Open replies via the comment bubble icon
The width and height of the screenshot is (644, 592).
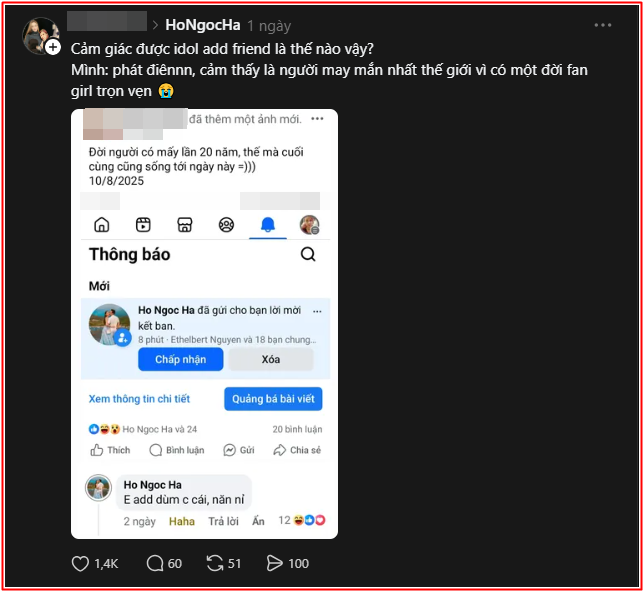[155, 564]
